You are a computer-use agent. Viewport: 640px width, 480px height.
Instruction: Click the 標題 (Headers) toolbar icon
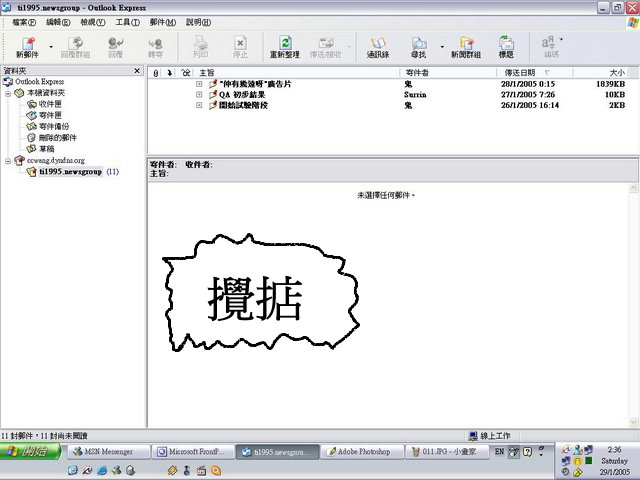[x=507, y=46]
